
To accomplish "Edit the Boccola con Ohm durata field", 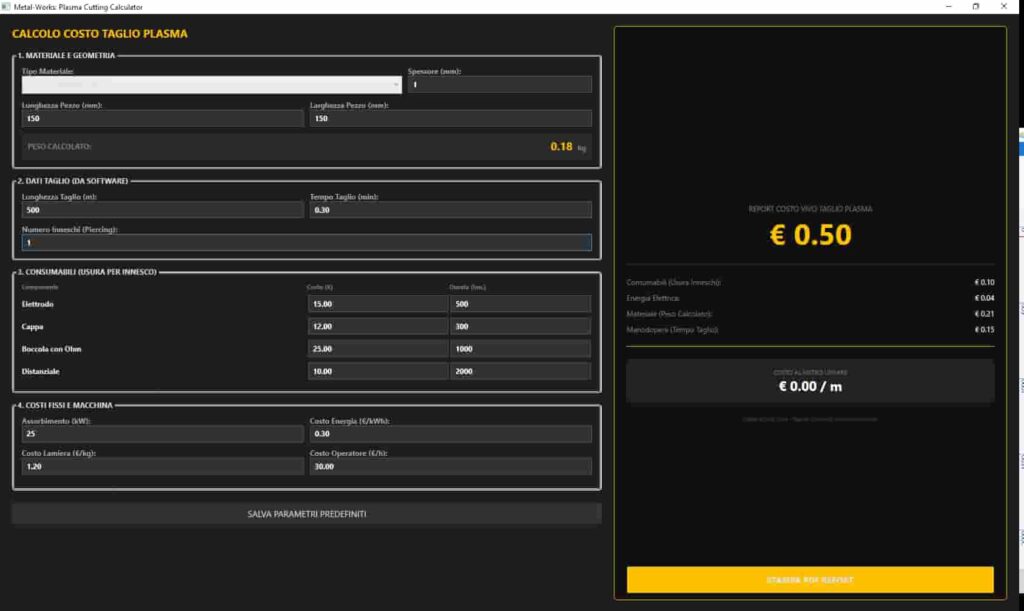I will coord(520,349).
